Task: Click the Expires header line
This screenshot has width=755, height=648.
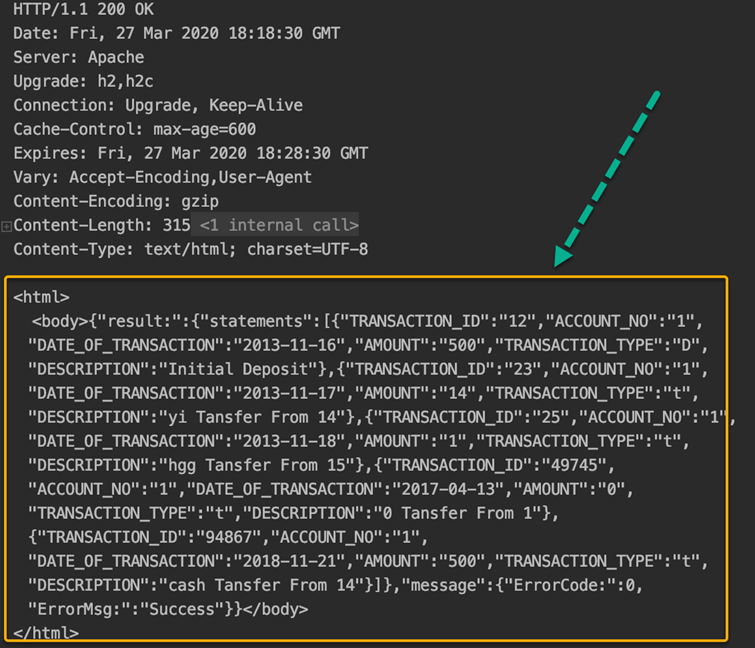Action: pos(191,153)
